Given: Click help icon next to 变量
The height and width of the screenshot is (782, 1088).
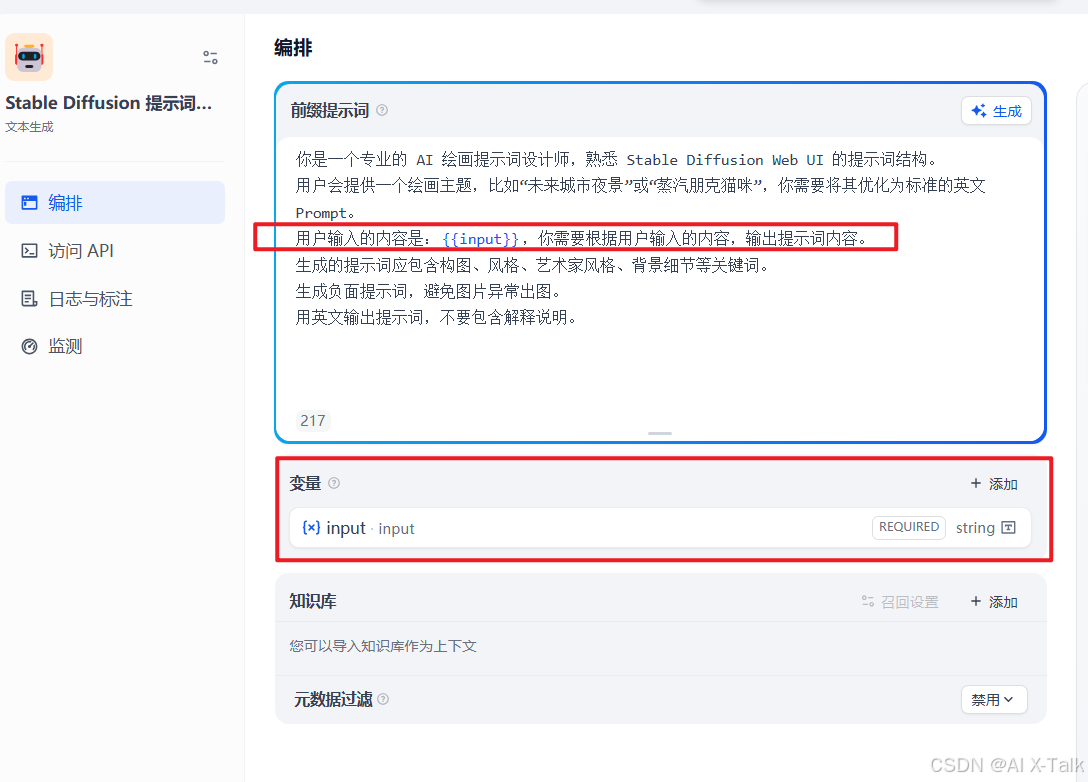Looking at the screenshot, I should (334, 483).
